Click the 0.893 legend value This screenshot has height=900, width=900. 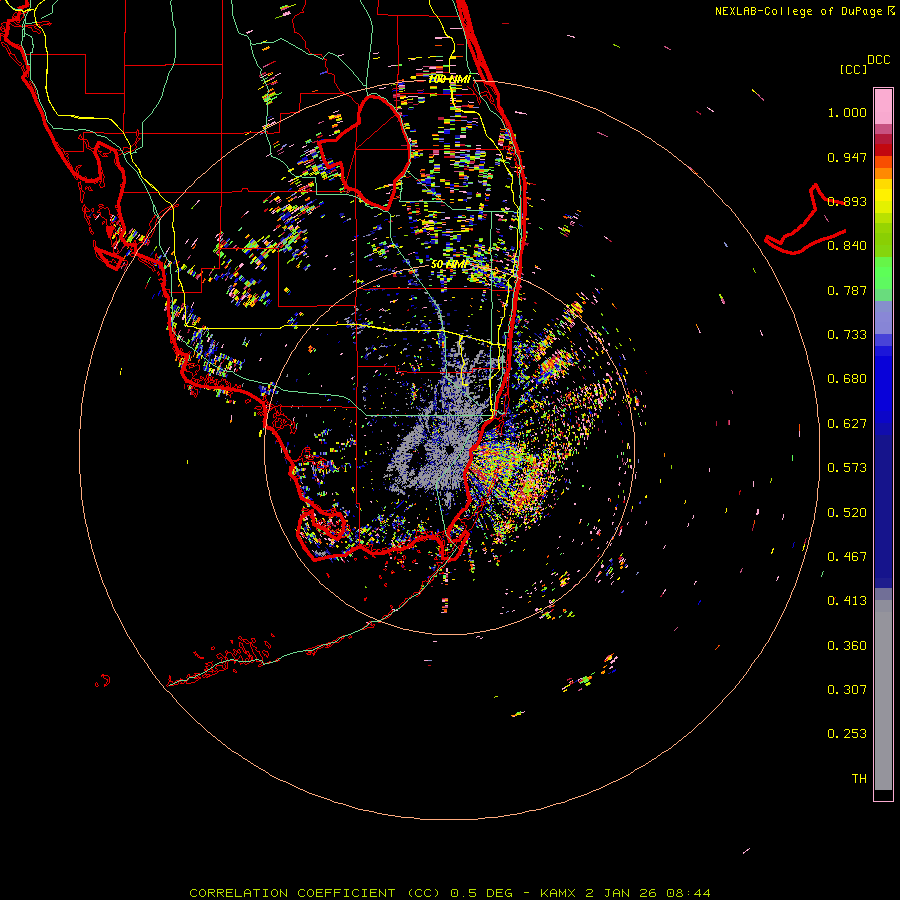point(847,201)
